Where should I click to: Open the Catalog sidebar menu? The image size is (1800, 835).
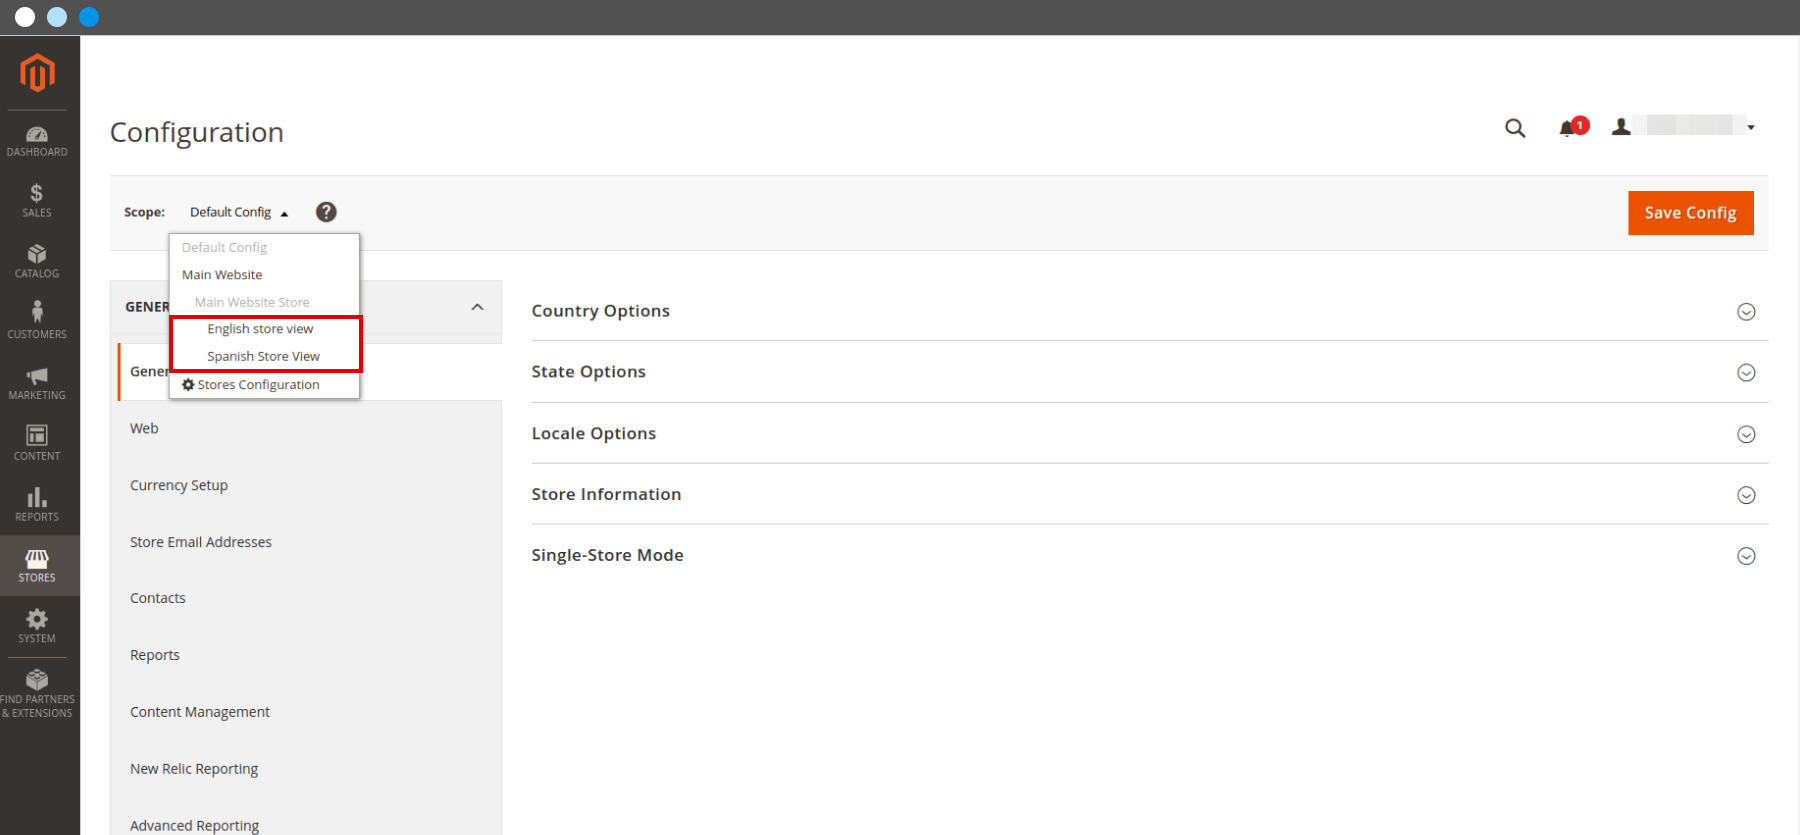37,262
